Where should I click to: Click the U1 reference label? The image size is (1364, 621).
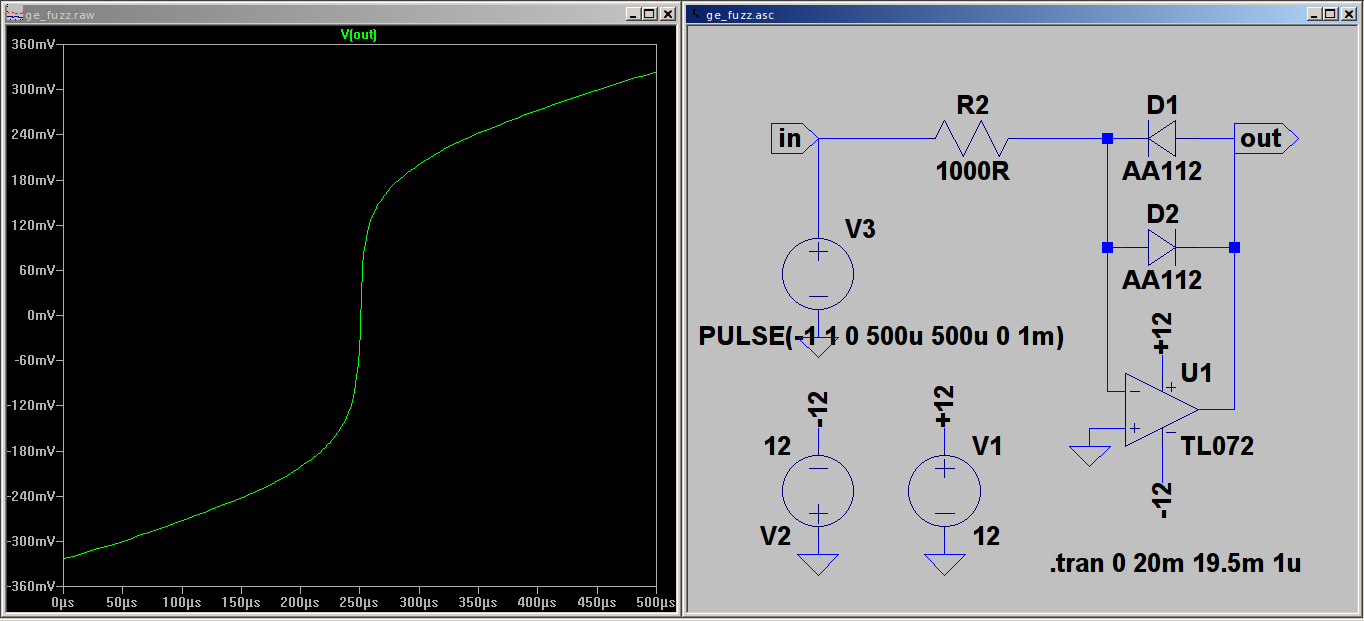pyautogui.click(x=1197, y=373)
